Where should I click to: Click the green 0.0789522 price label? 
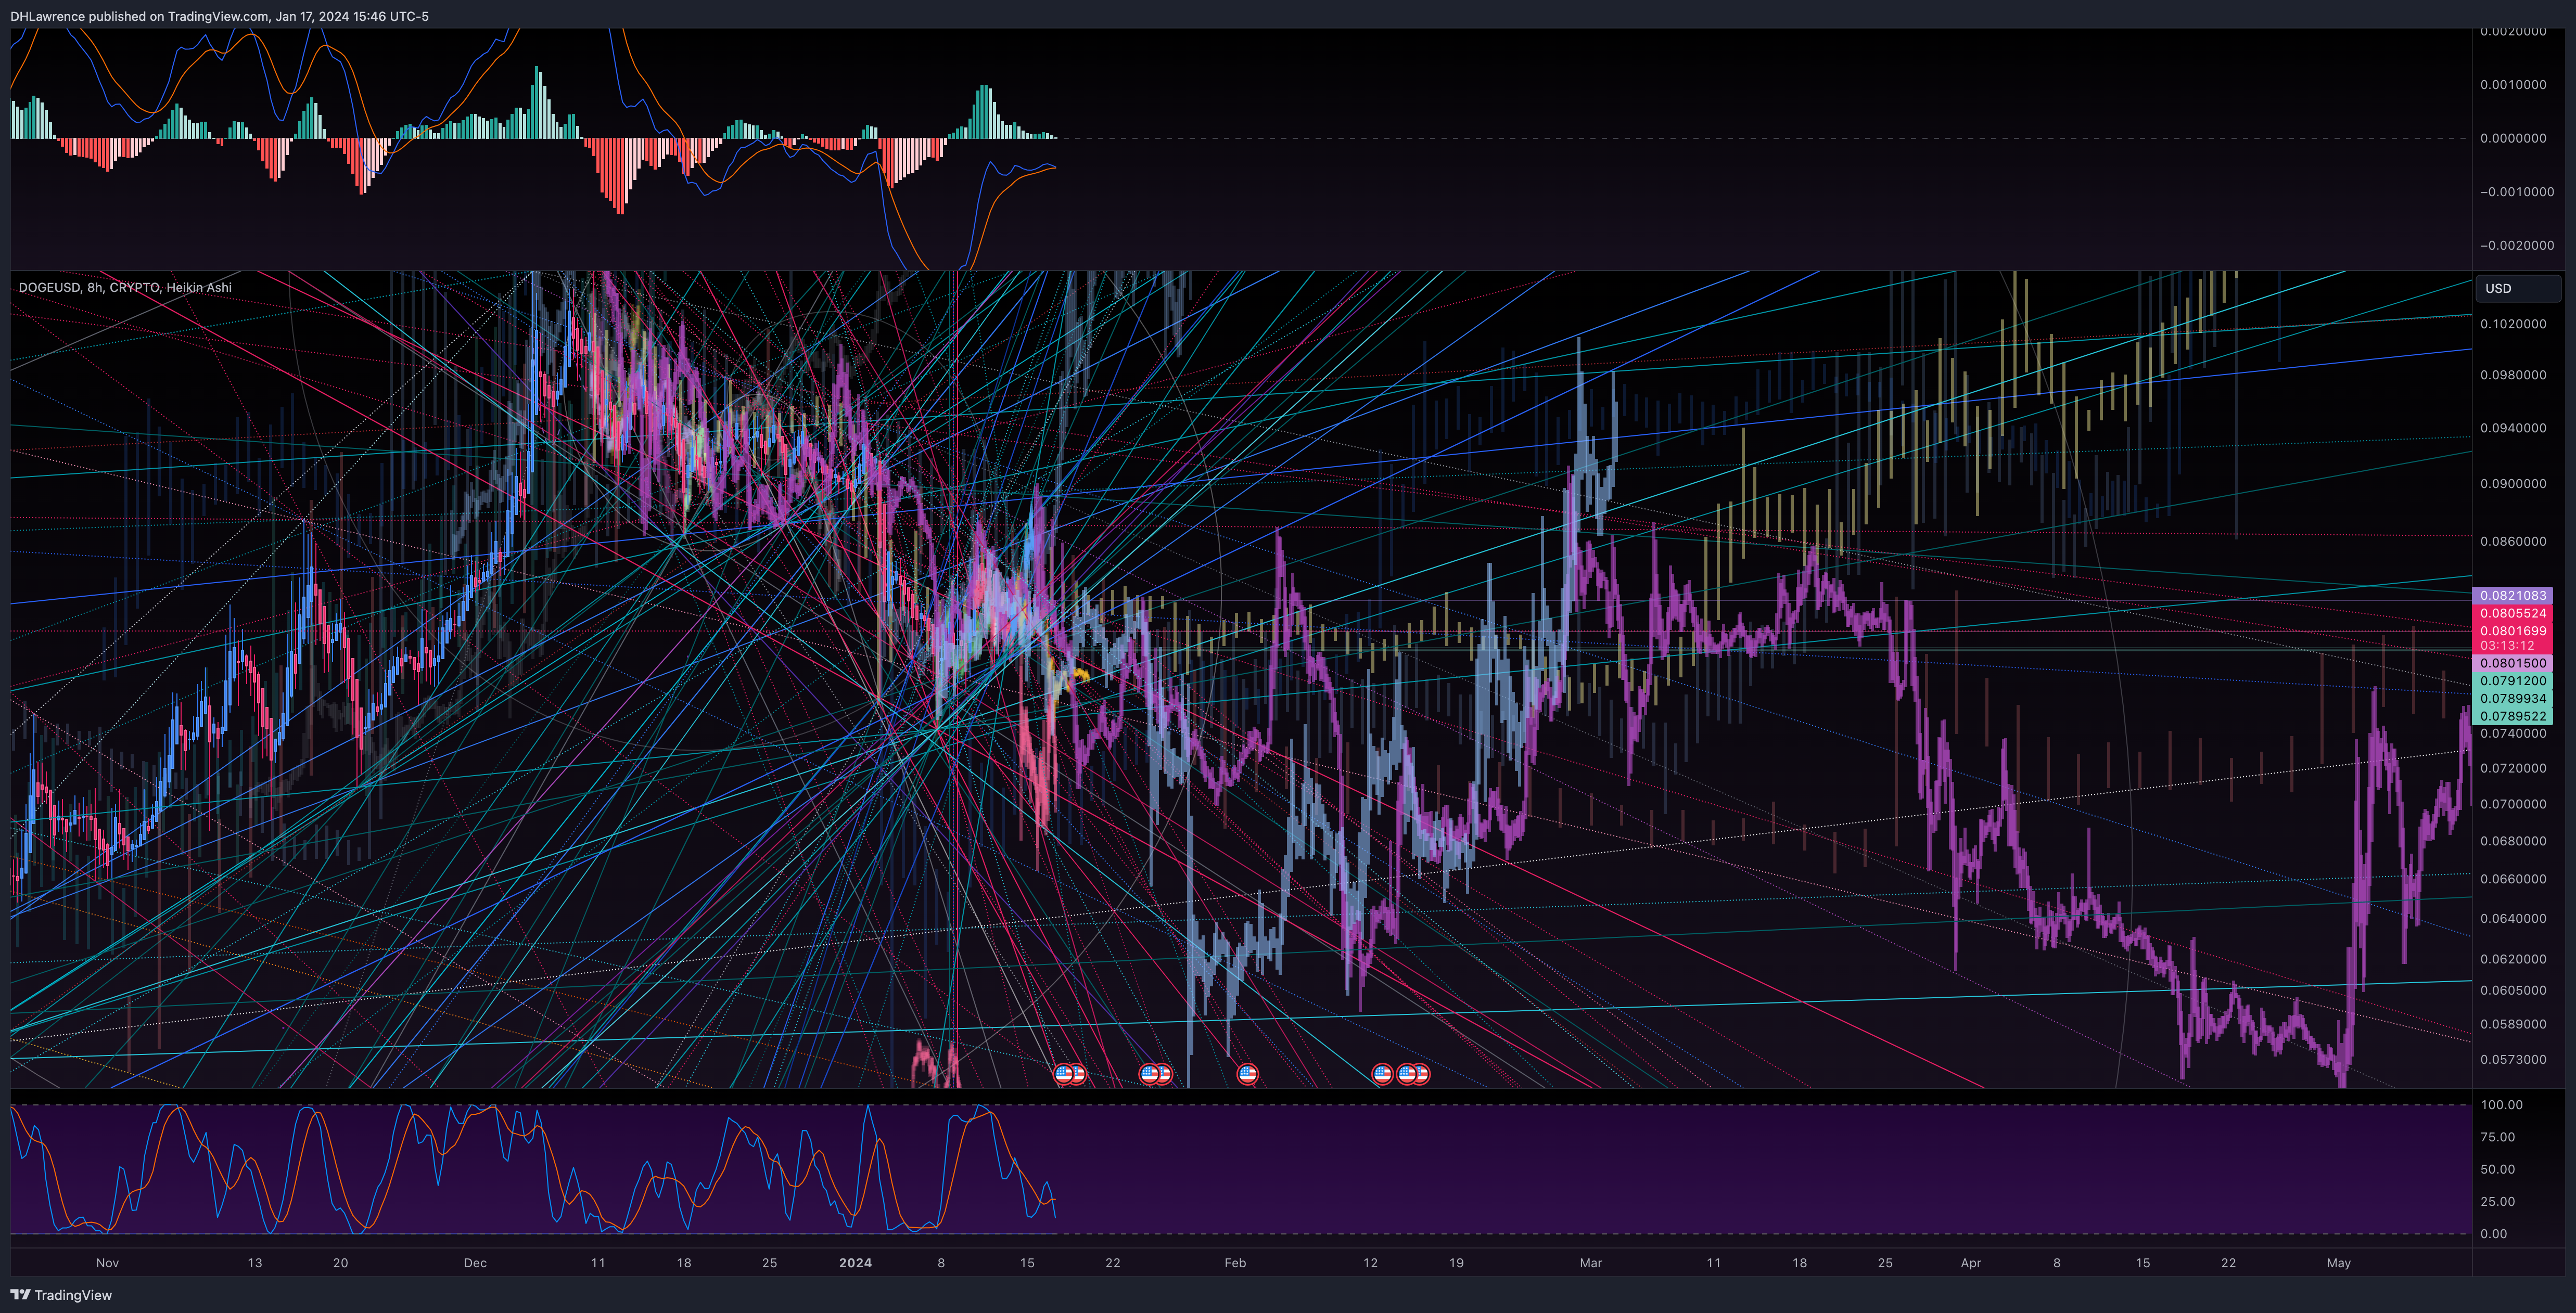click(x=2512, y=716)
